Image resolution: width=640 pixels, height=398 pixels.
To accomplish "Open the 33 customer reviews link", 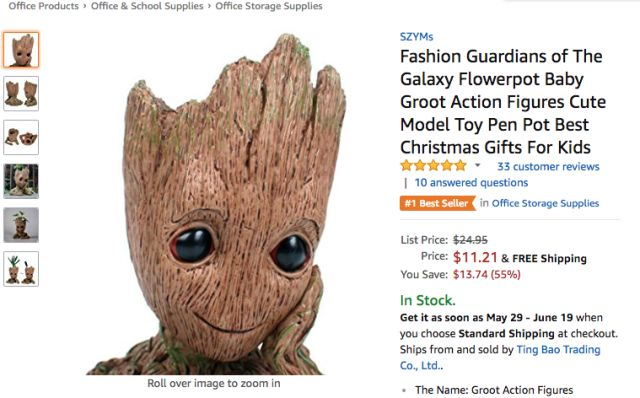I will pyautogui.click(x=548, y=167).
